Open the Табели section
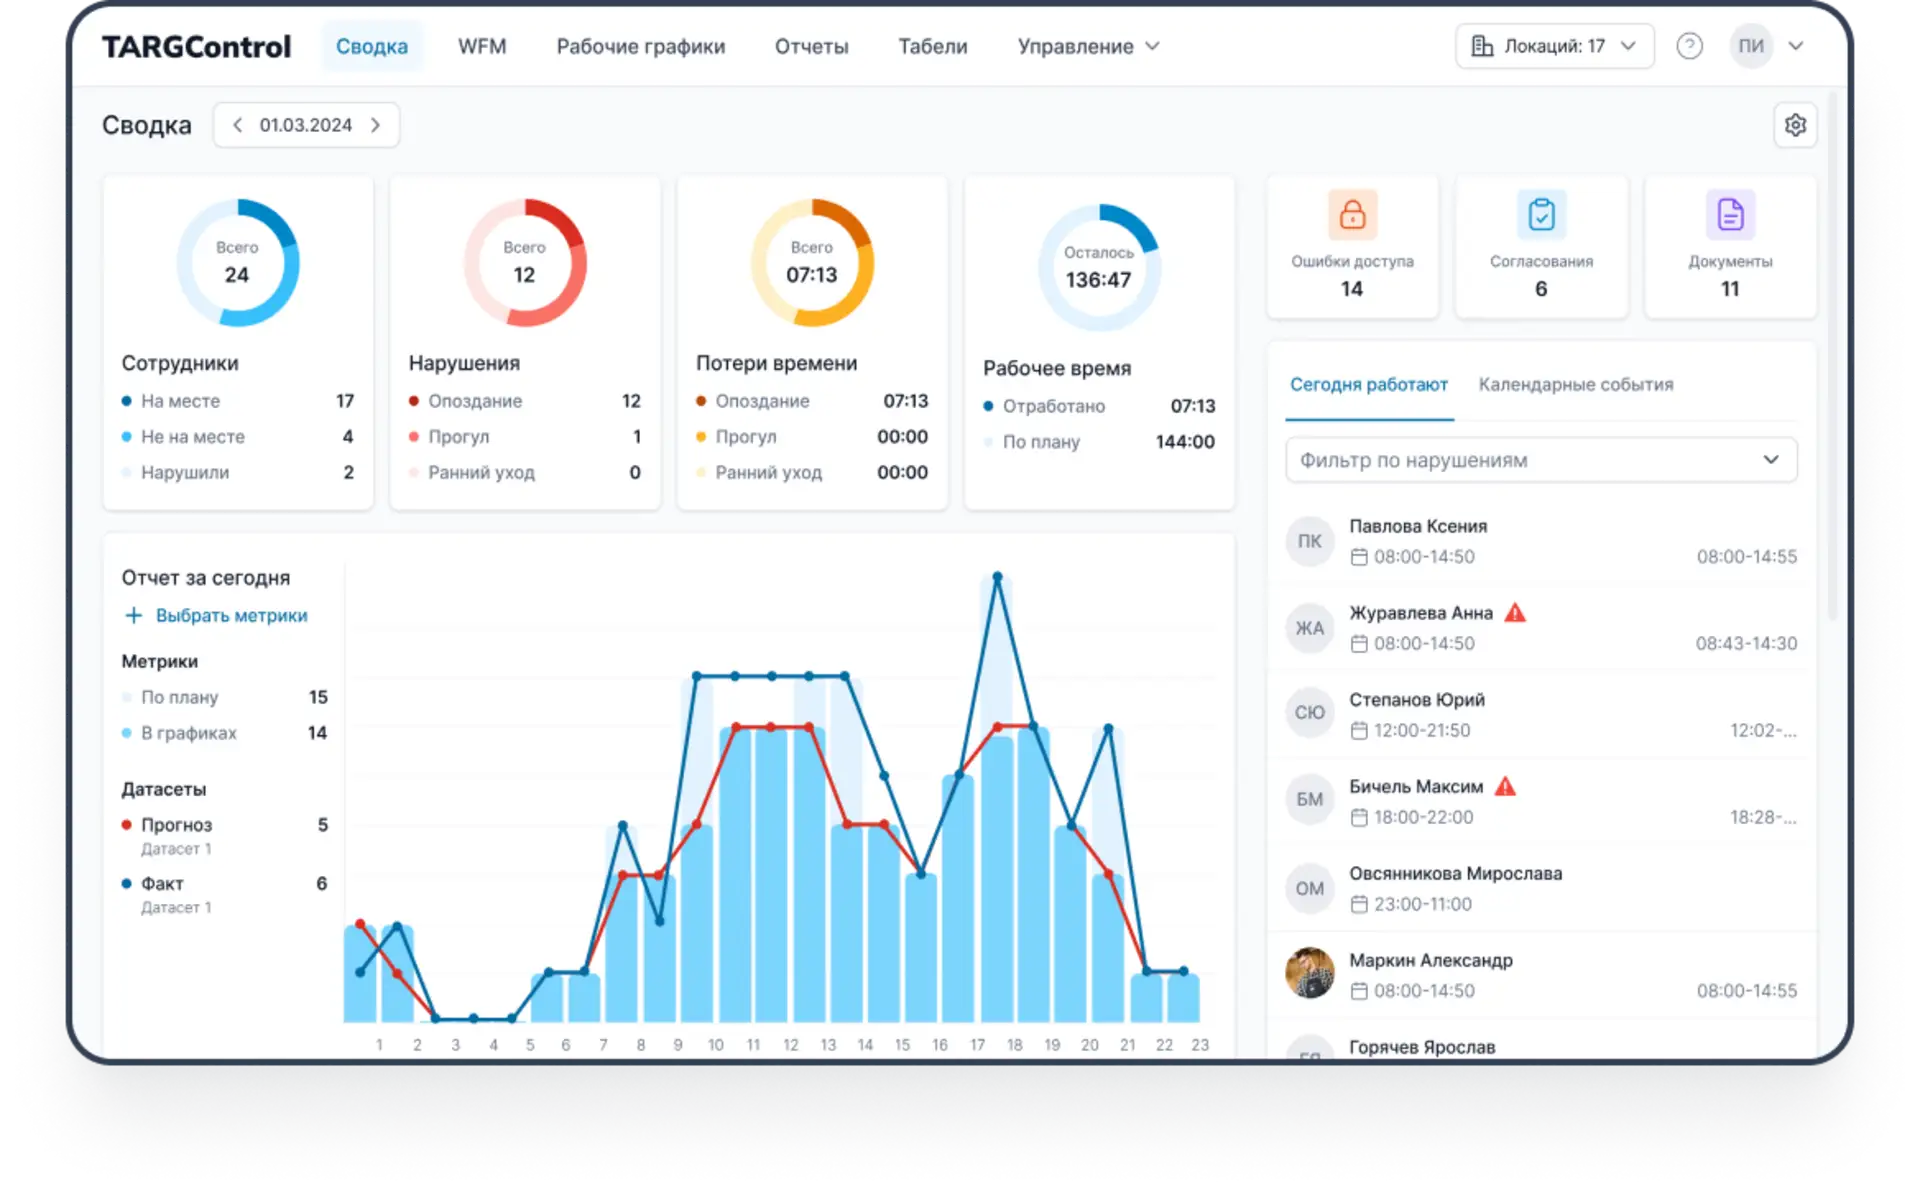 click(932, 46)
